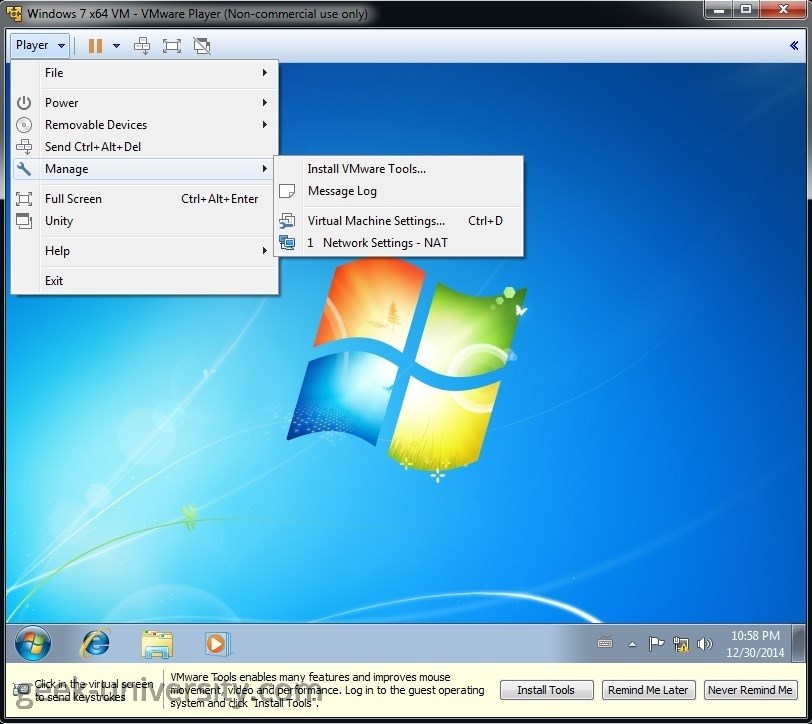Choose Full Screen menu entry
This screenshot has height=724, width=812.
(x=145, y=199)
